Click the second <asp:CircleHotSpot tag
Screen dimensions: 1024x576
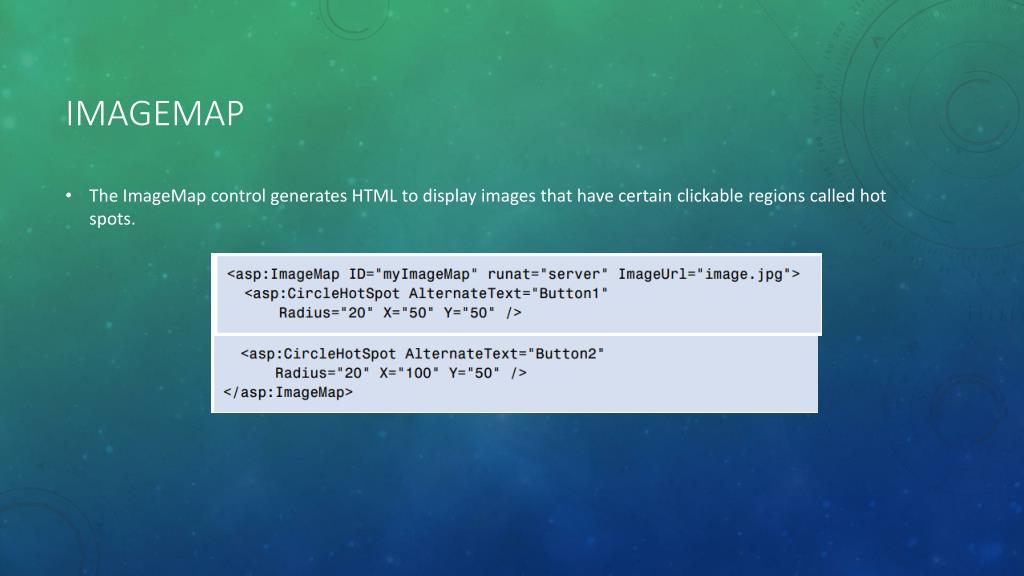click(x=318, y=354)
